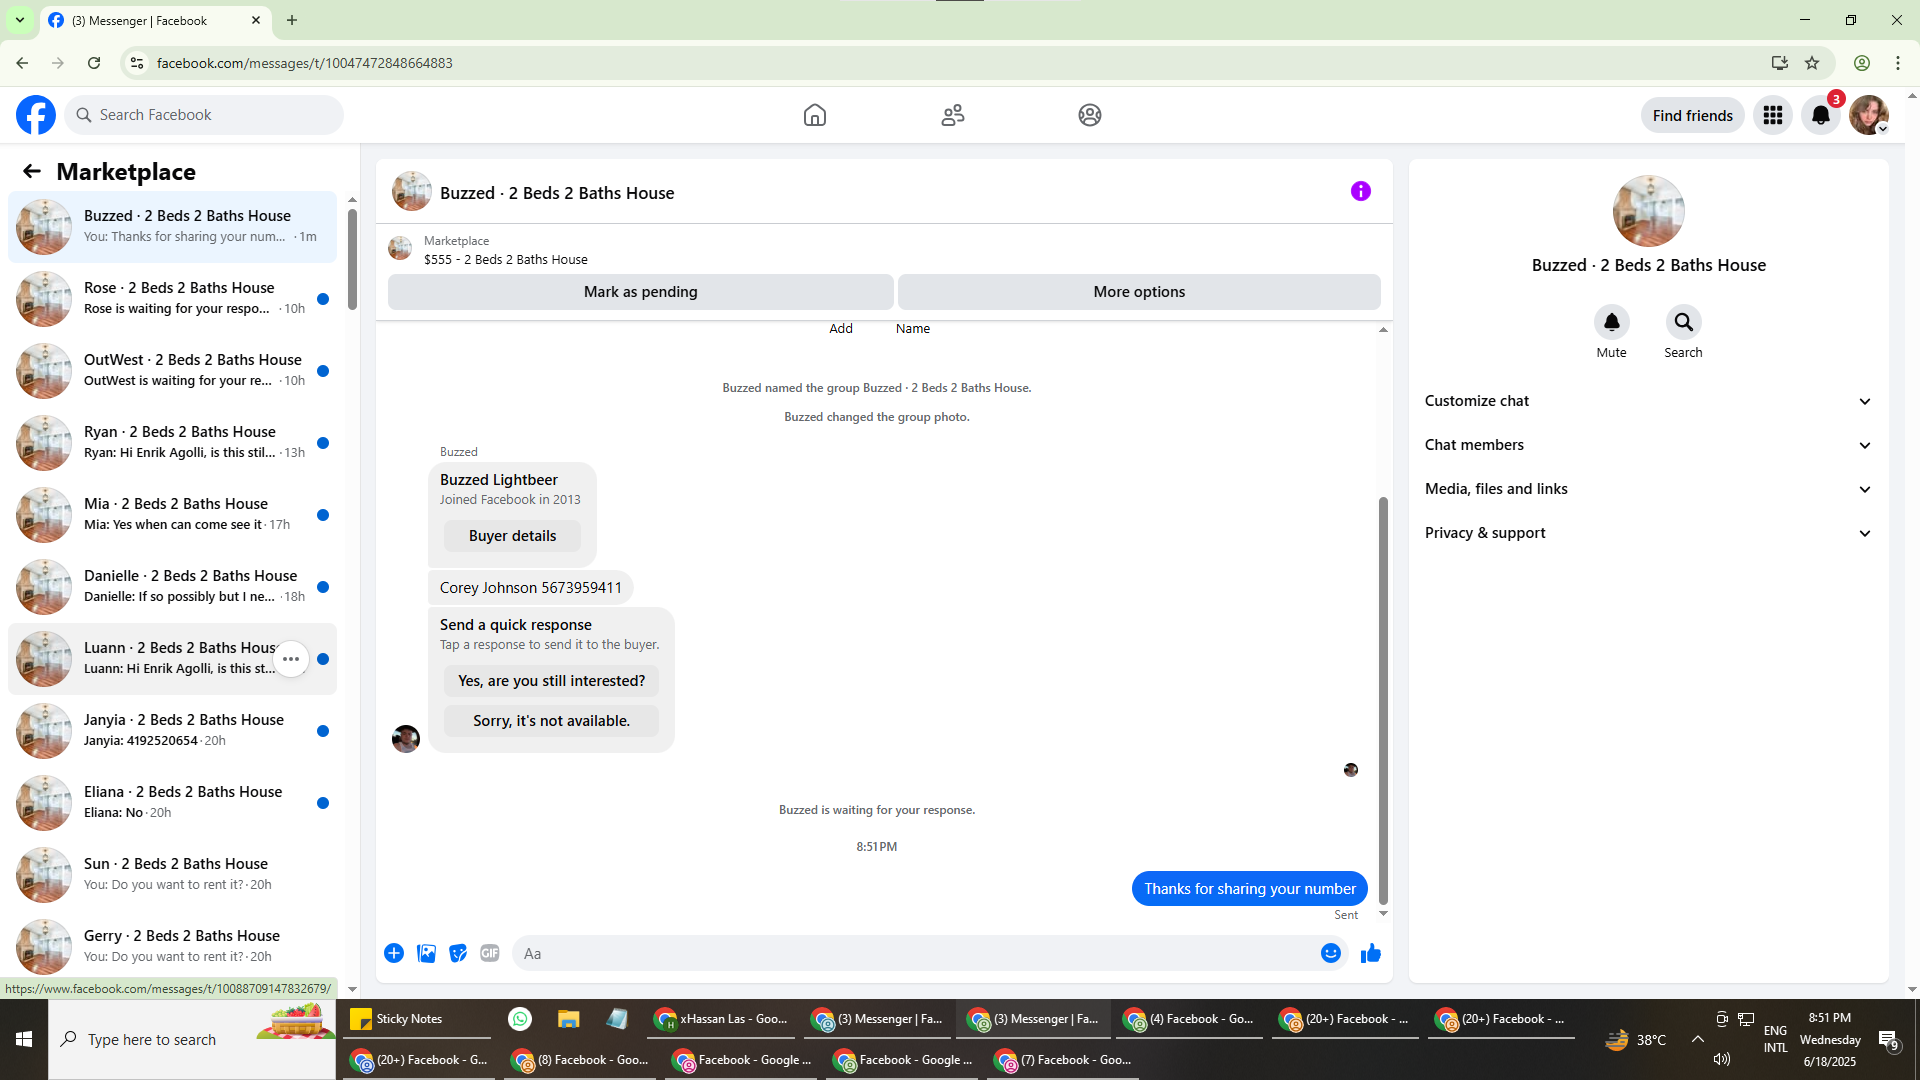
Task: Open the Home feed icon
Action: click(815, 115)
